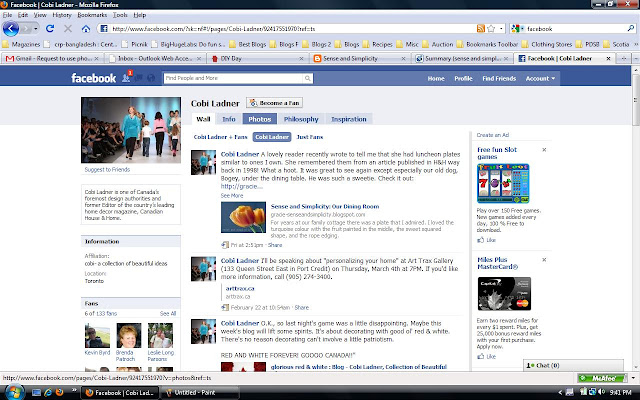Image resolution: width=640 pixels, height=400 pixels.
Task: Click the Find People and More search field
Action: click(x=233, y=78)
